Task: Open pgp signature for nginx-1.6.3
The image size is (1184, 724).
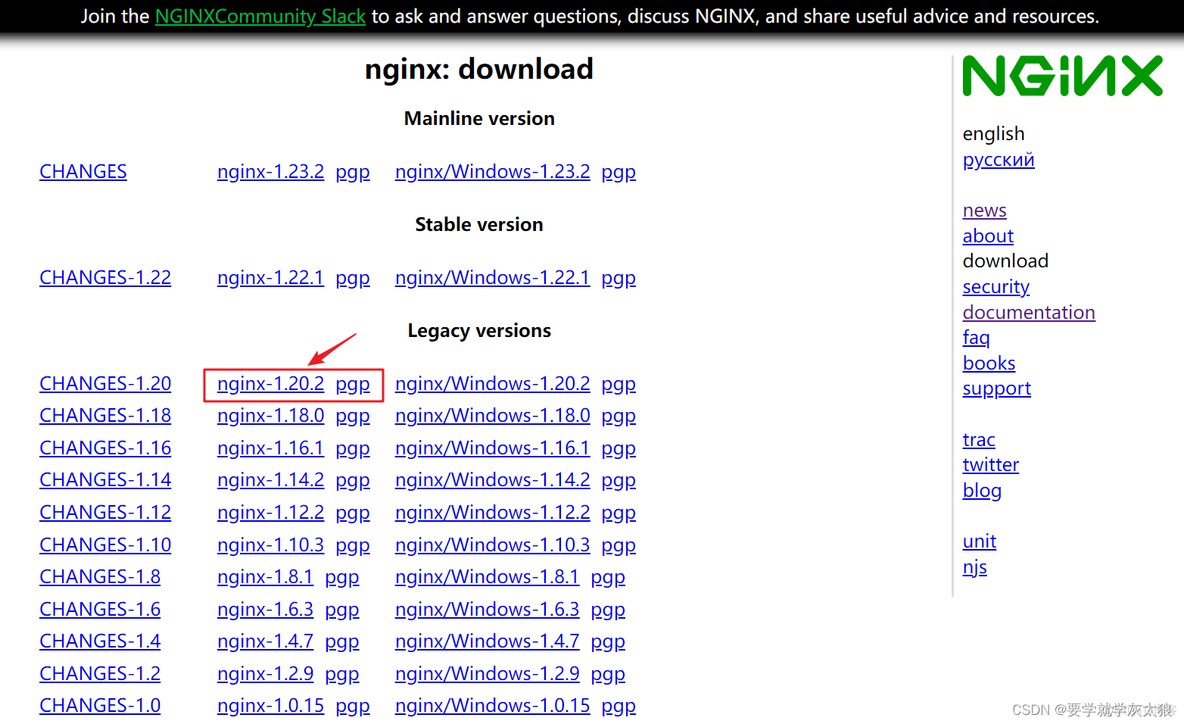Action: pos(342,609)
